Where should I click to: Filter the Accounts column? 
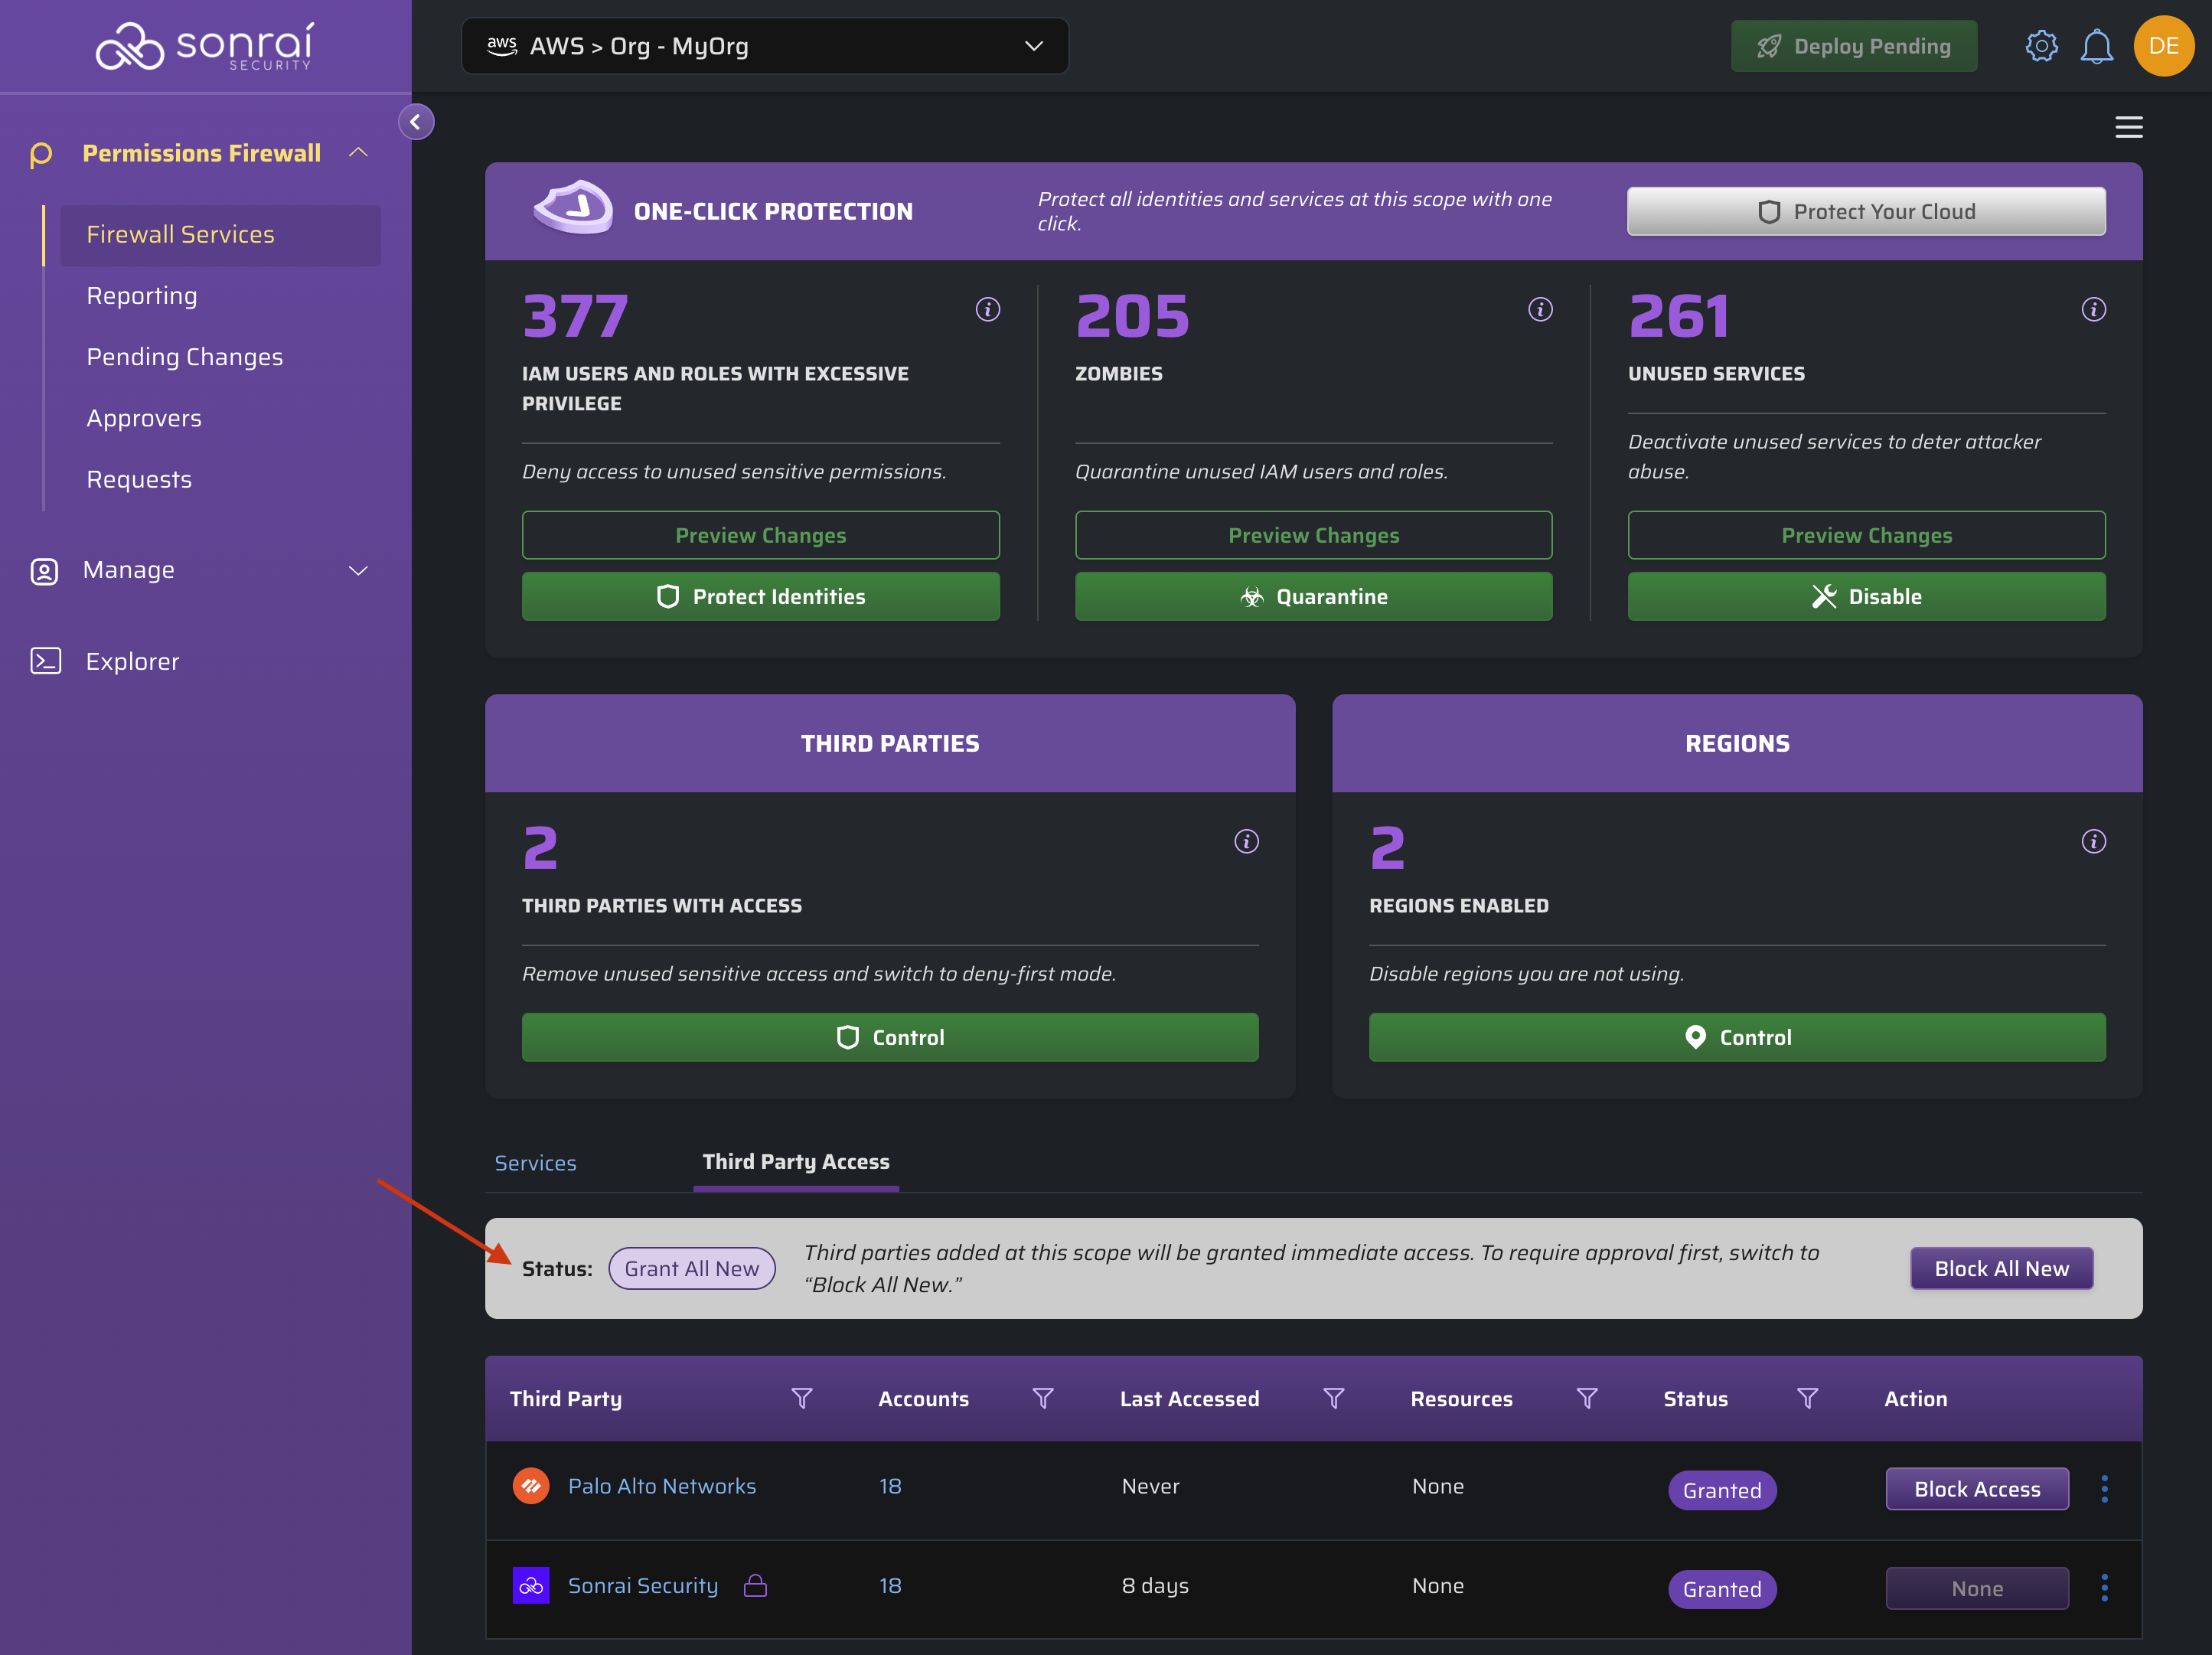[x=1042, y=1398]
